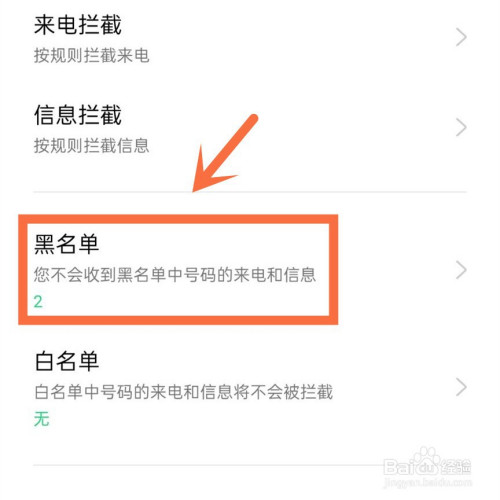Click the orange highlight box border
Viewport: 500px width, 500px height.
click(178, 219)
